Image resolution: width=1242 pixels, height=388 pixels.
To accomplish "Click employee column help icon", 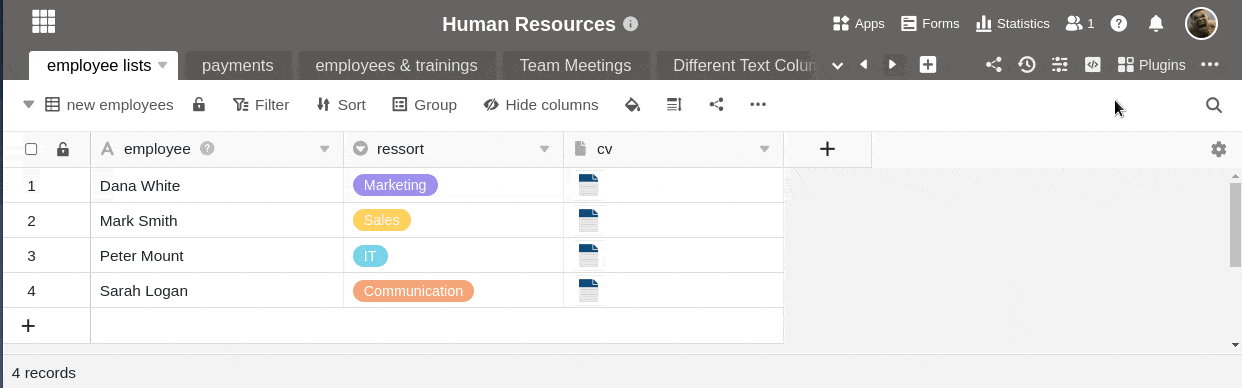I will coord(207,148).
